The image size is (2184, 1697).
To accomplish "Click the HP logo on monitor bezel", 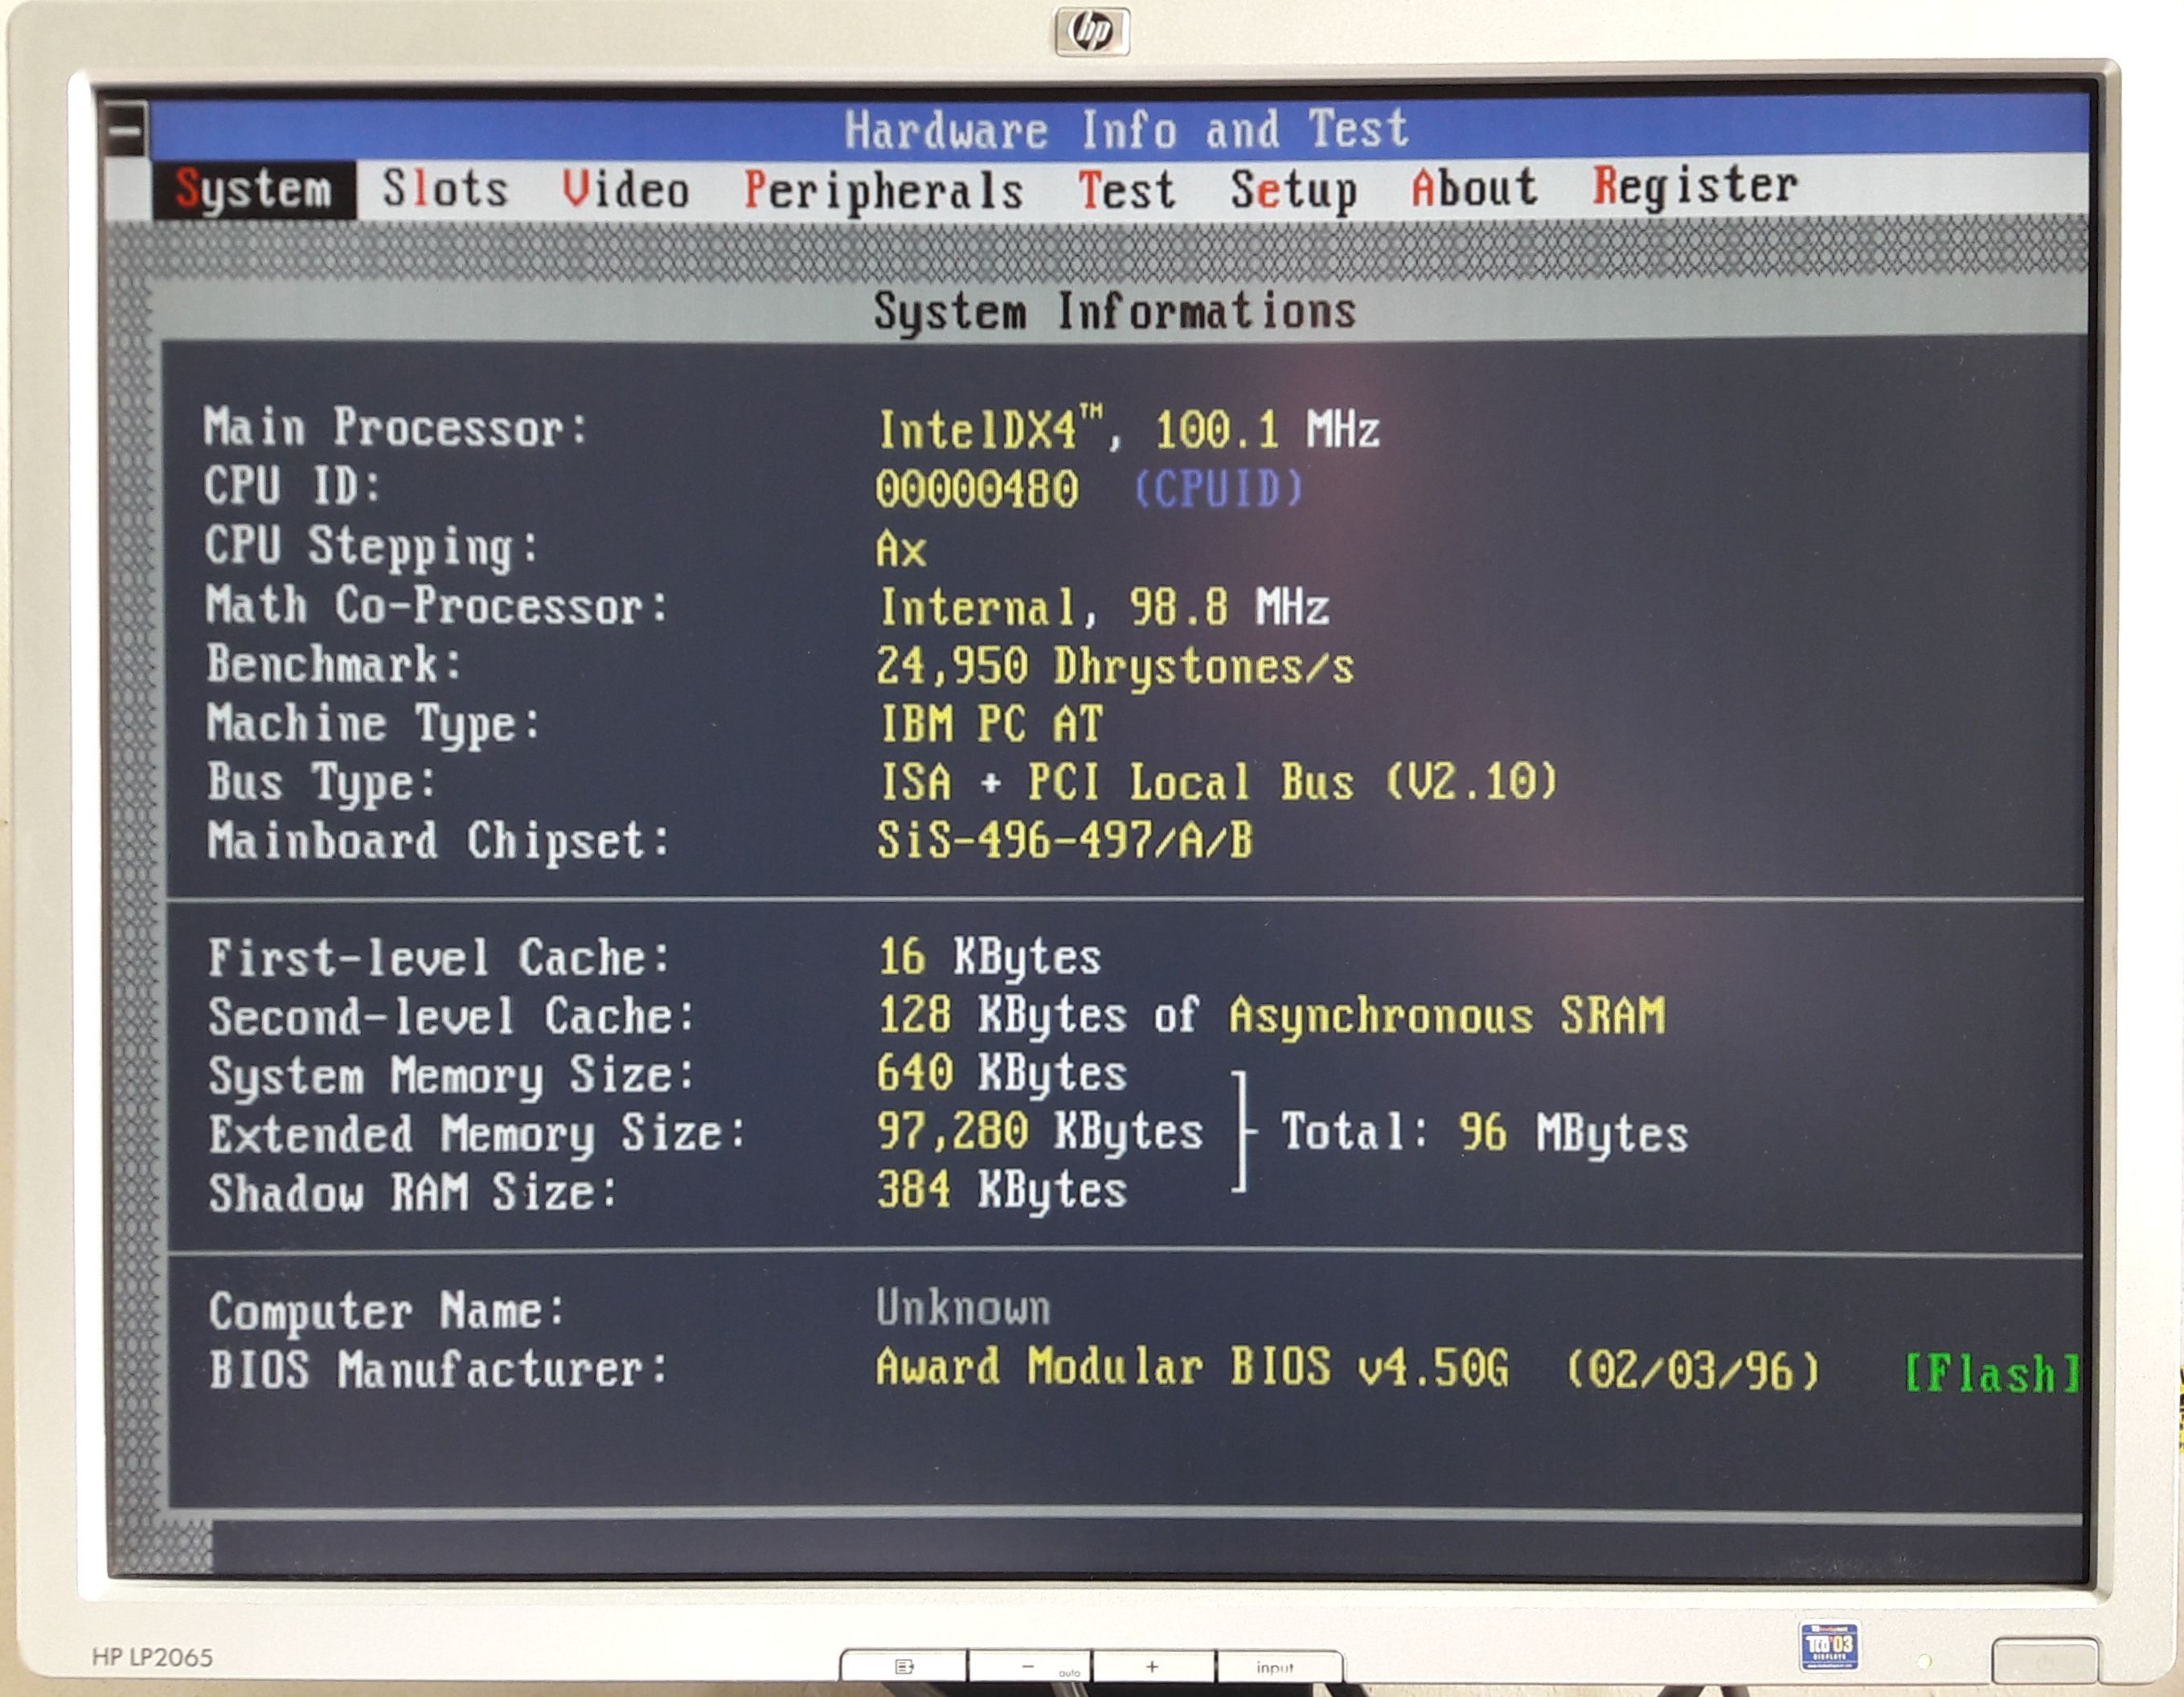I will pos(1092,31).
